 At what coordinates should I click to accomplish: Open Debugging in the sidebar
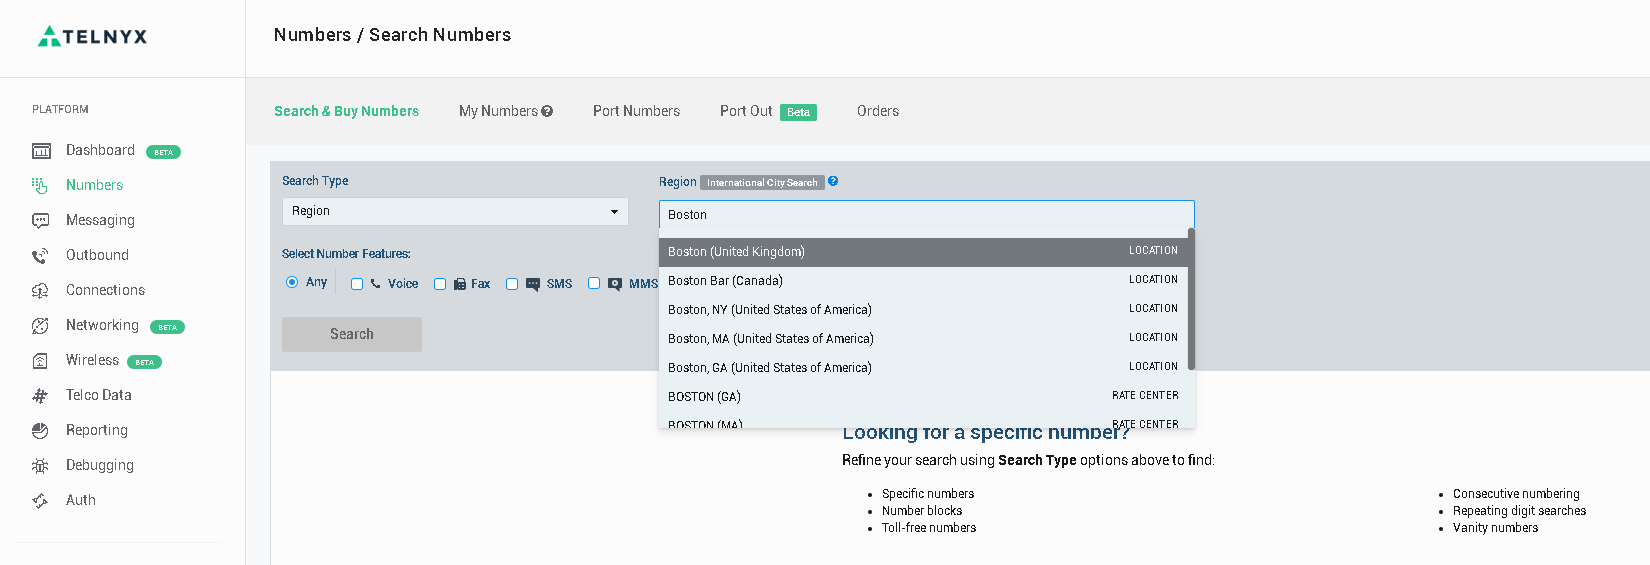point(100,465)
